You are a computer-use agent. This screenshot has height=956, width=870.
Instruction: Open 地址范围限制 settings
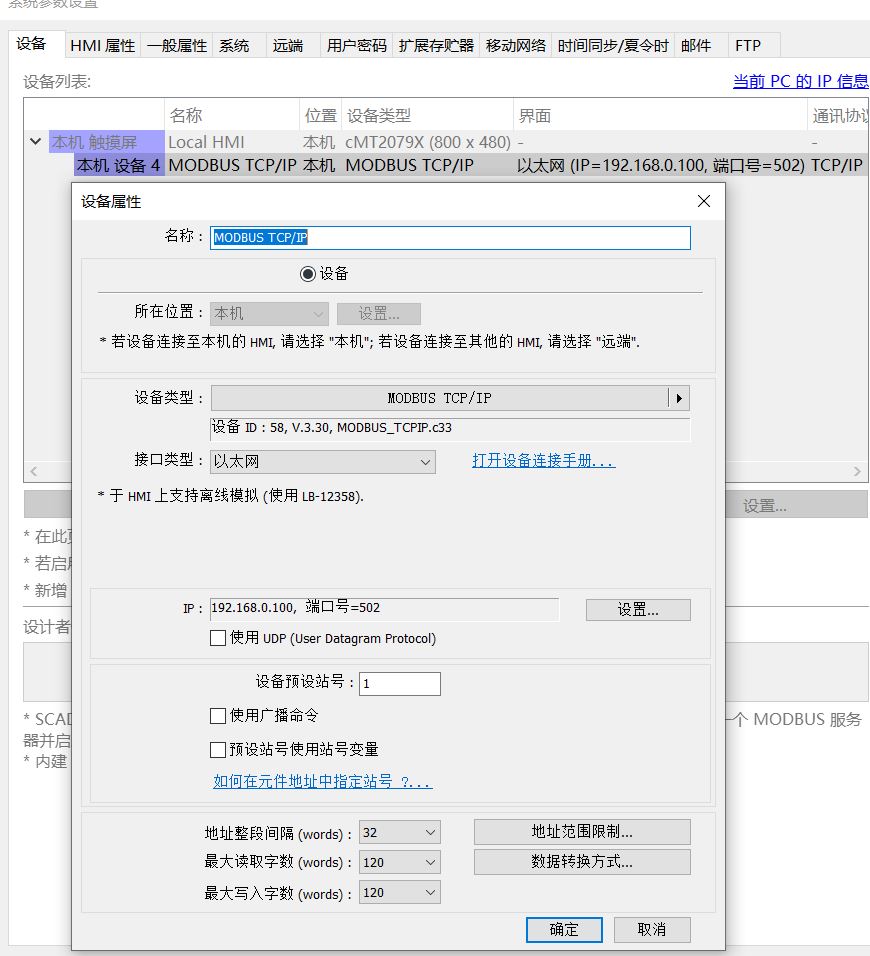(582, 832)
